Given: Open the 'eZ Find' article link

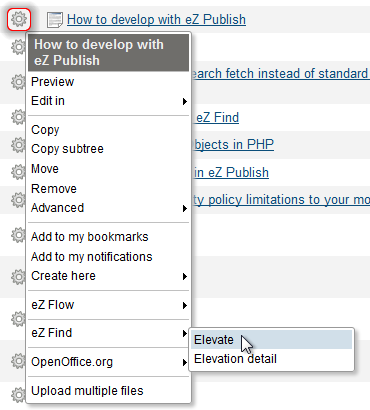Looking at the screenshot, I should pyautogui.click(x=217, y=118).
